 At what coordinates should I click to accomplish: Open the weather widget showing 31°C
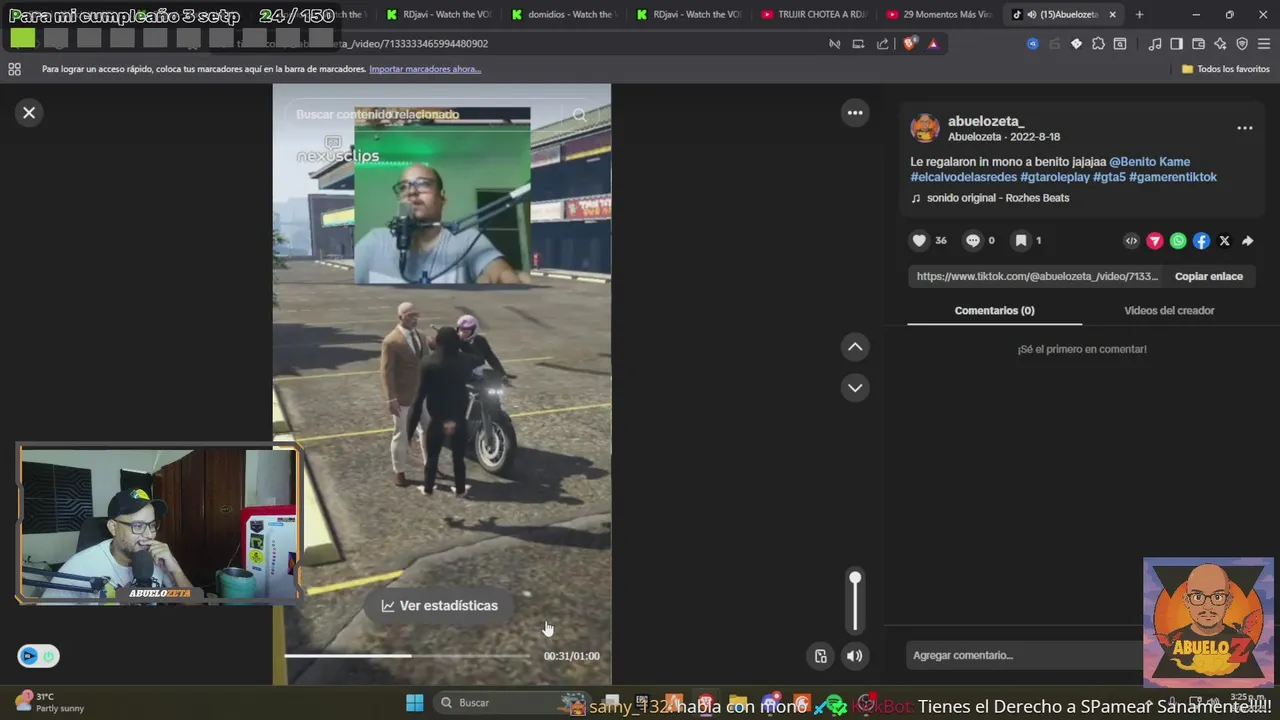tap(48, 702)
